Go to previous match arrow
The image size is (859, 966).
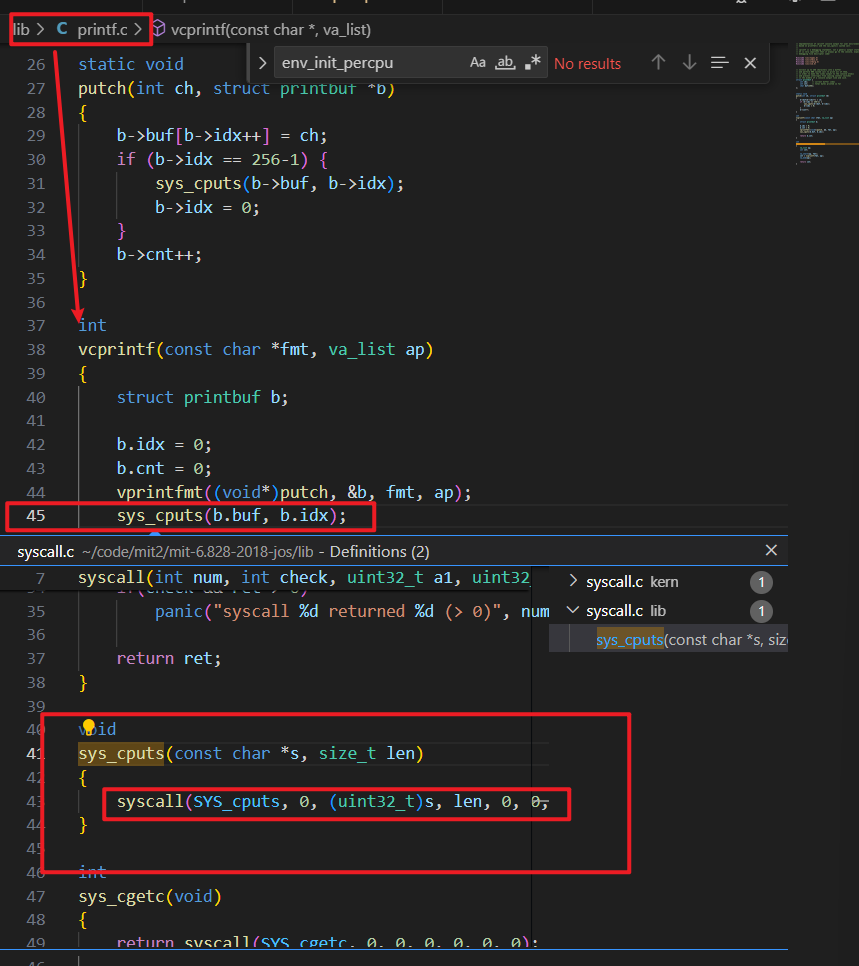(658, 63)
